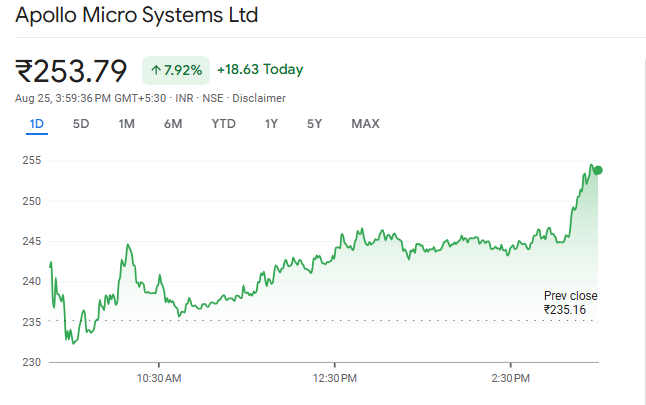Click the 12:30 PM time axis label
Viewport: 646px width, 405px height.
point(334,378)
